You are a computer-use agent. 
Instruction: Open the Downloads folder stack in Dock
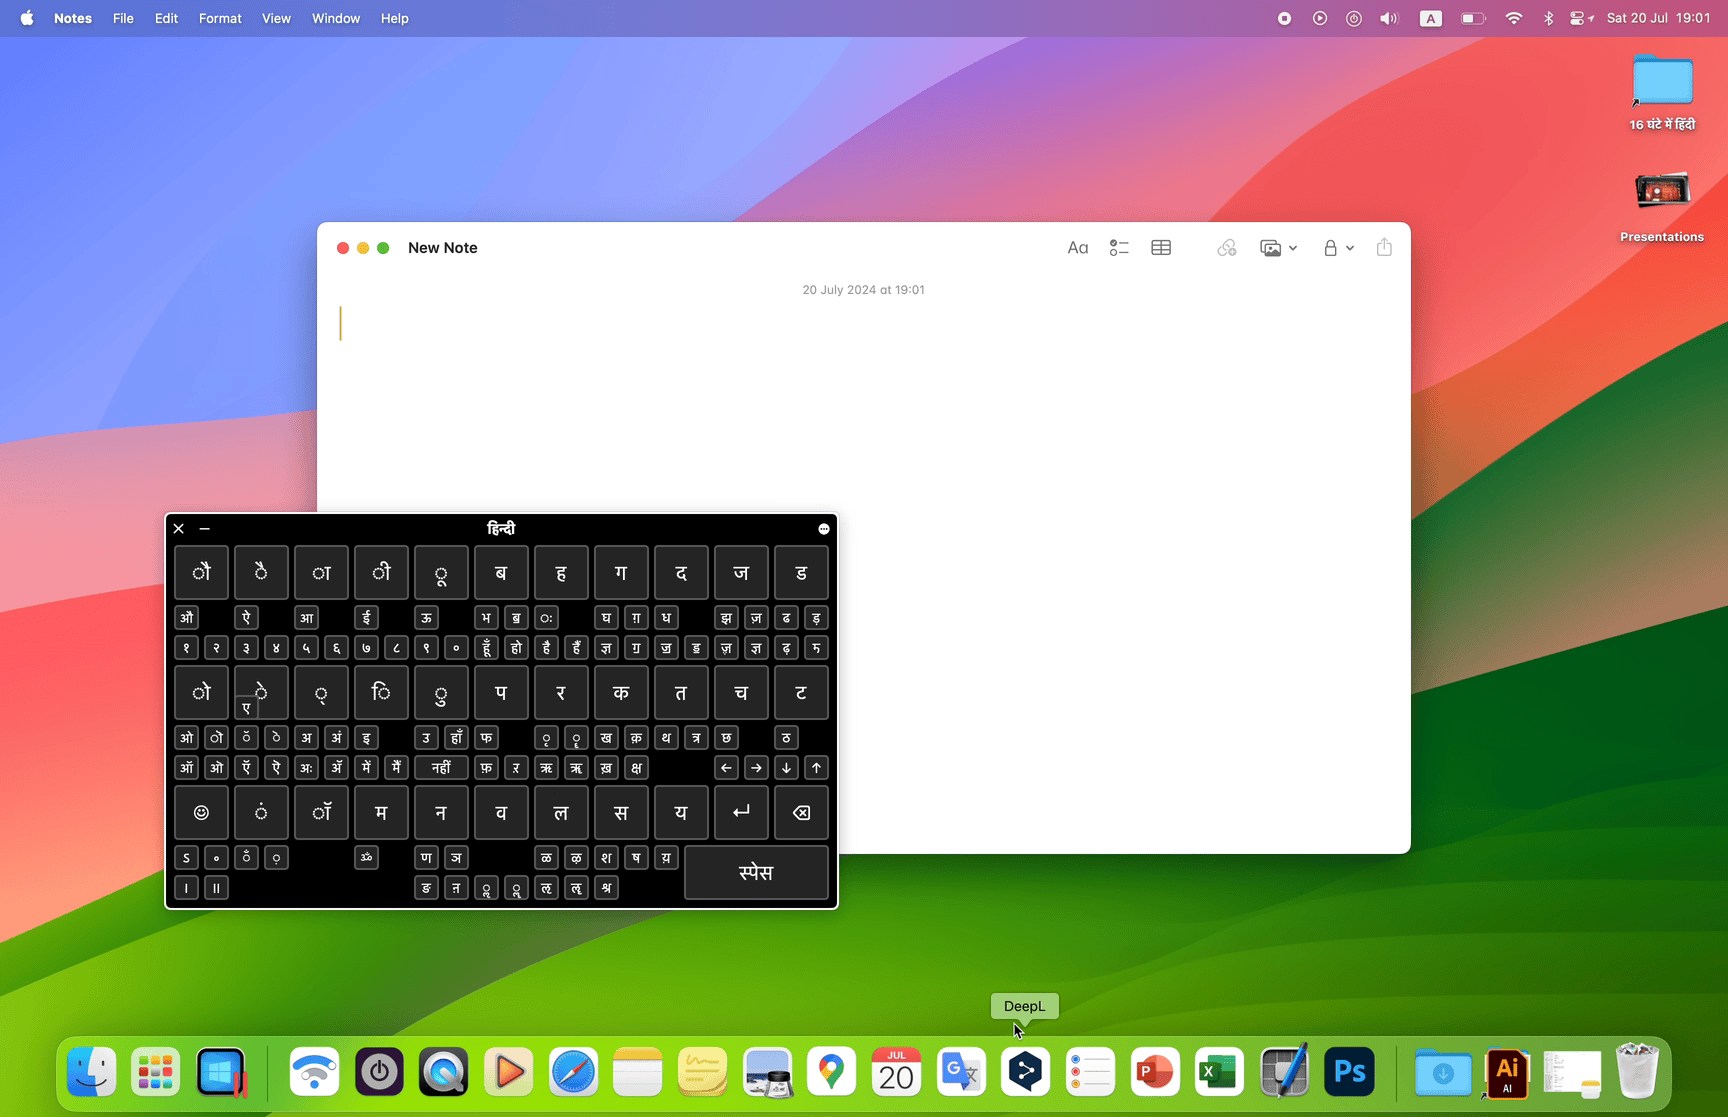click(1443, 1072)
